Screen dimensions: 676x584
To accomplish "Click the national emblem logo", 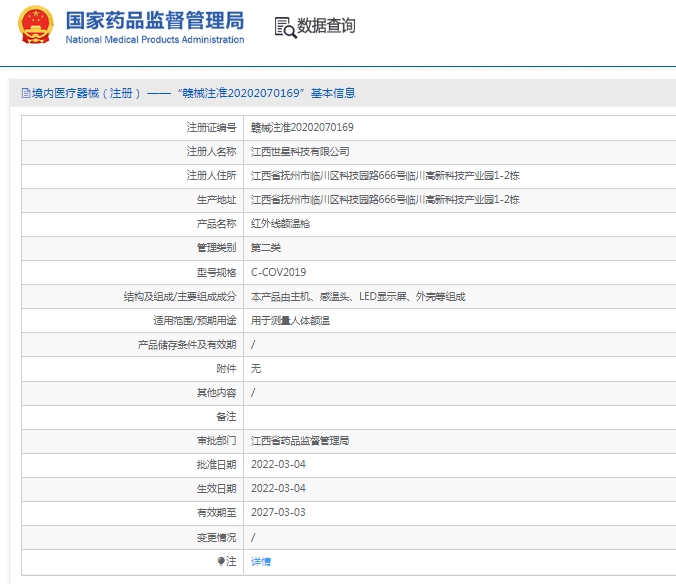I will [x=36, y=25].
